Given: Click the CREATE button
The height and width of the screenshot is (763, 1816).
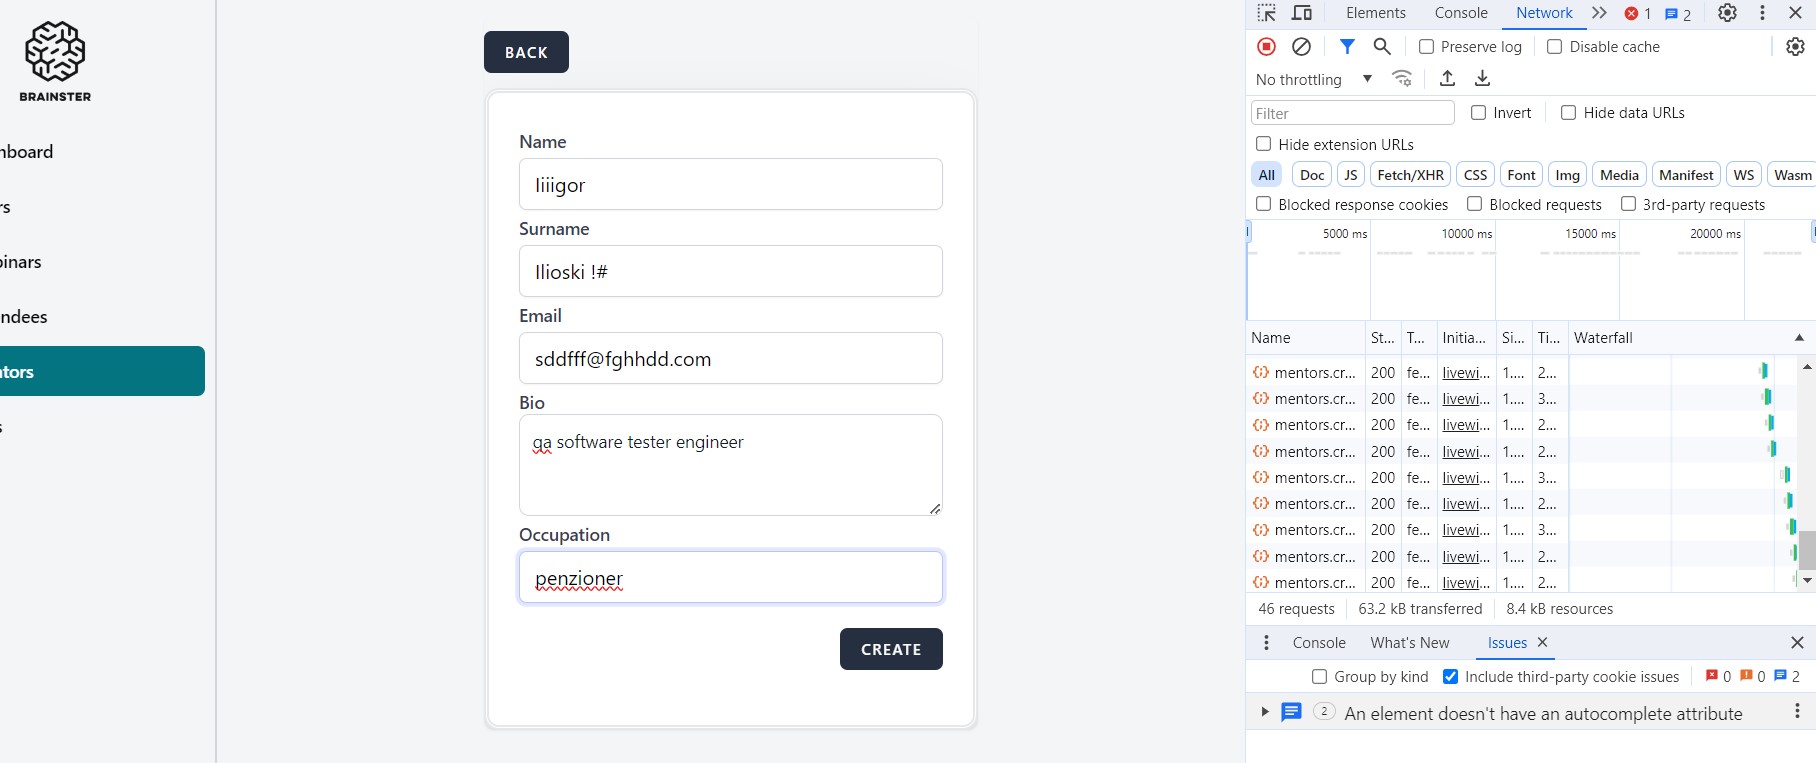Looking at the screenshot, I should click(x=891, y=649).
